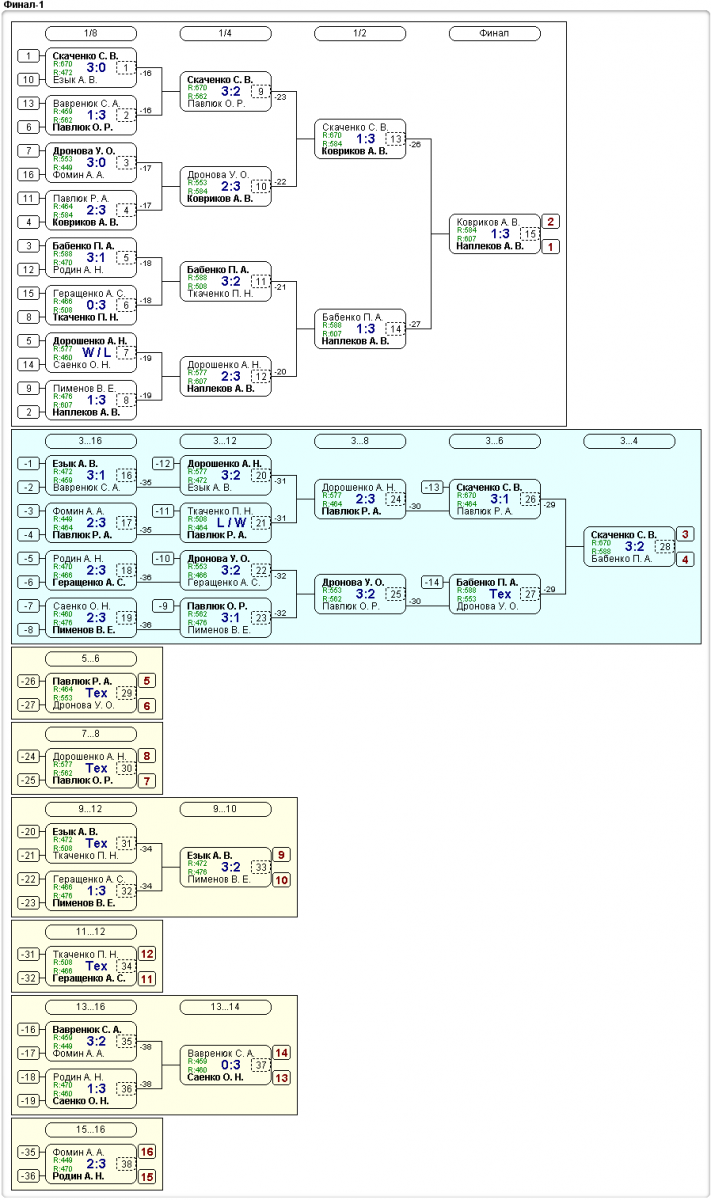Select dashed match number 33 box
711x1200 pixels.
coord(259,867)
